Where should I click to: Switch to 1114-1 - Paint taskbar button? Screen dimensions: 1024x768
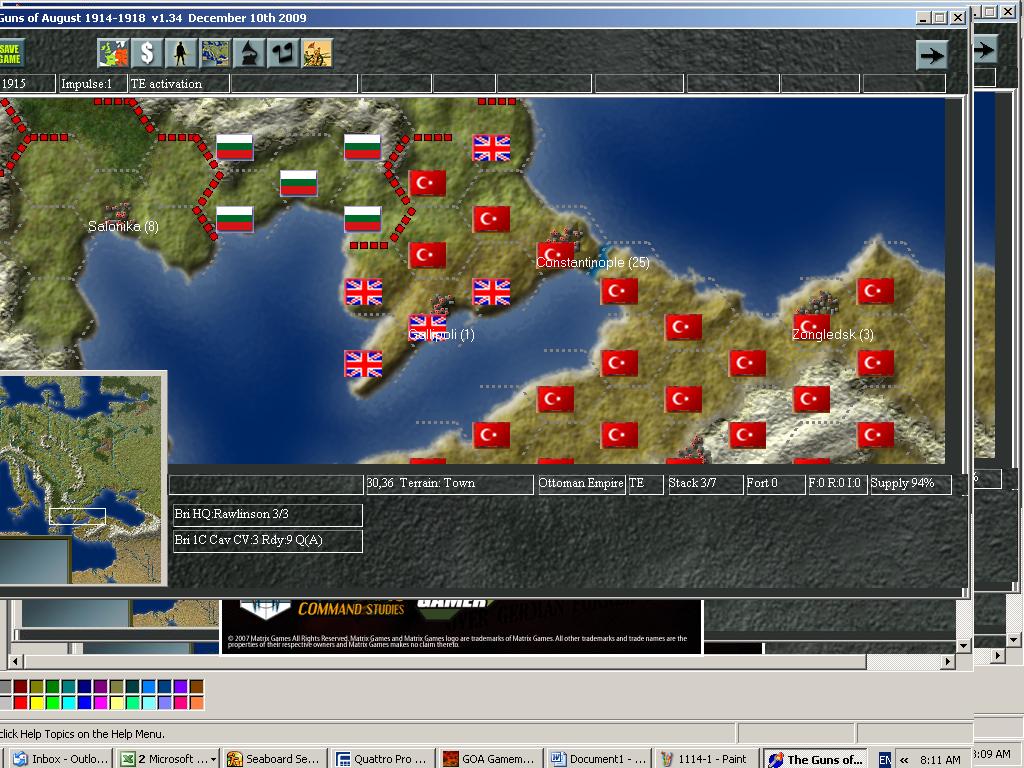tap(706, 759)
